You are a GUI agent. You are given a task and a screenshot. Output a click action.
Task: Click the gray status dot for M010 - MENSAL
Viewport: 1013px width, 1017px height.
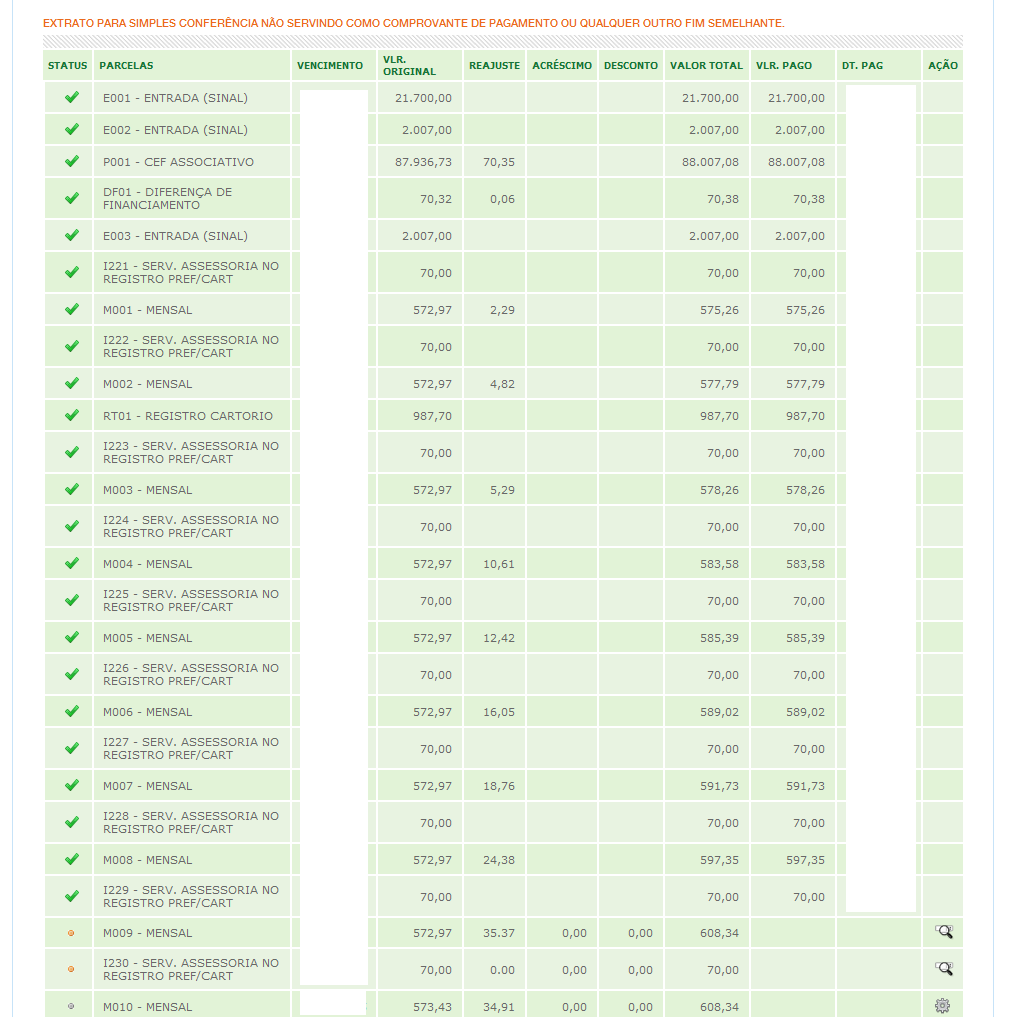click(71, 1007)
